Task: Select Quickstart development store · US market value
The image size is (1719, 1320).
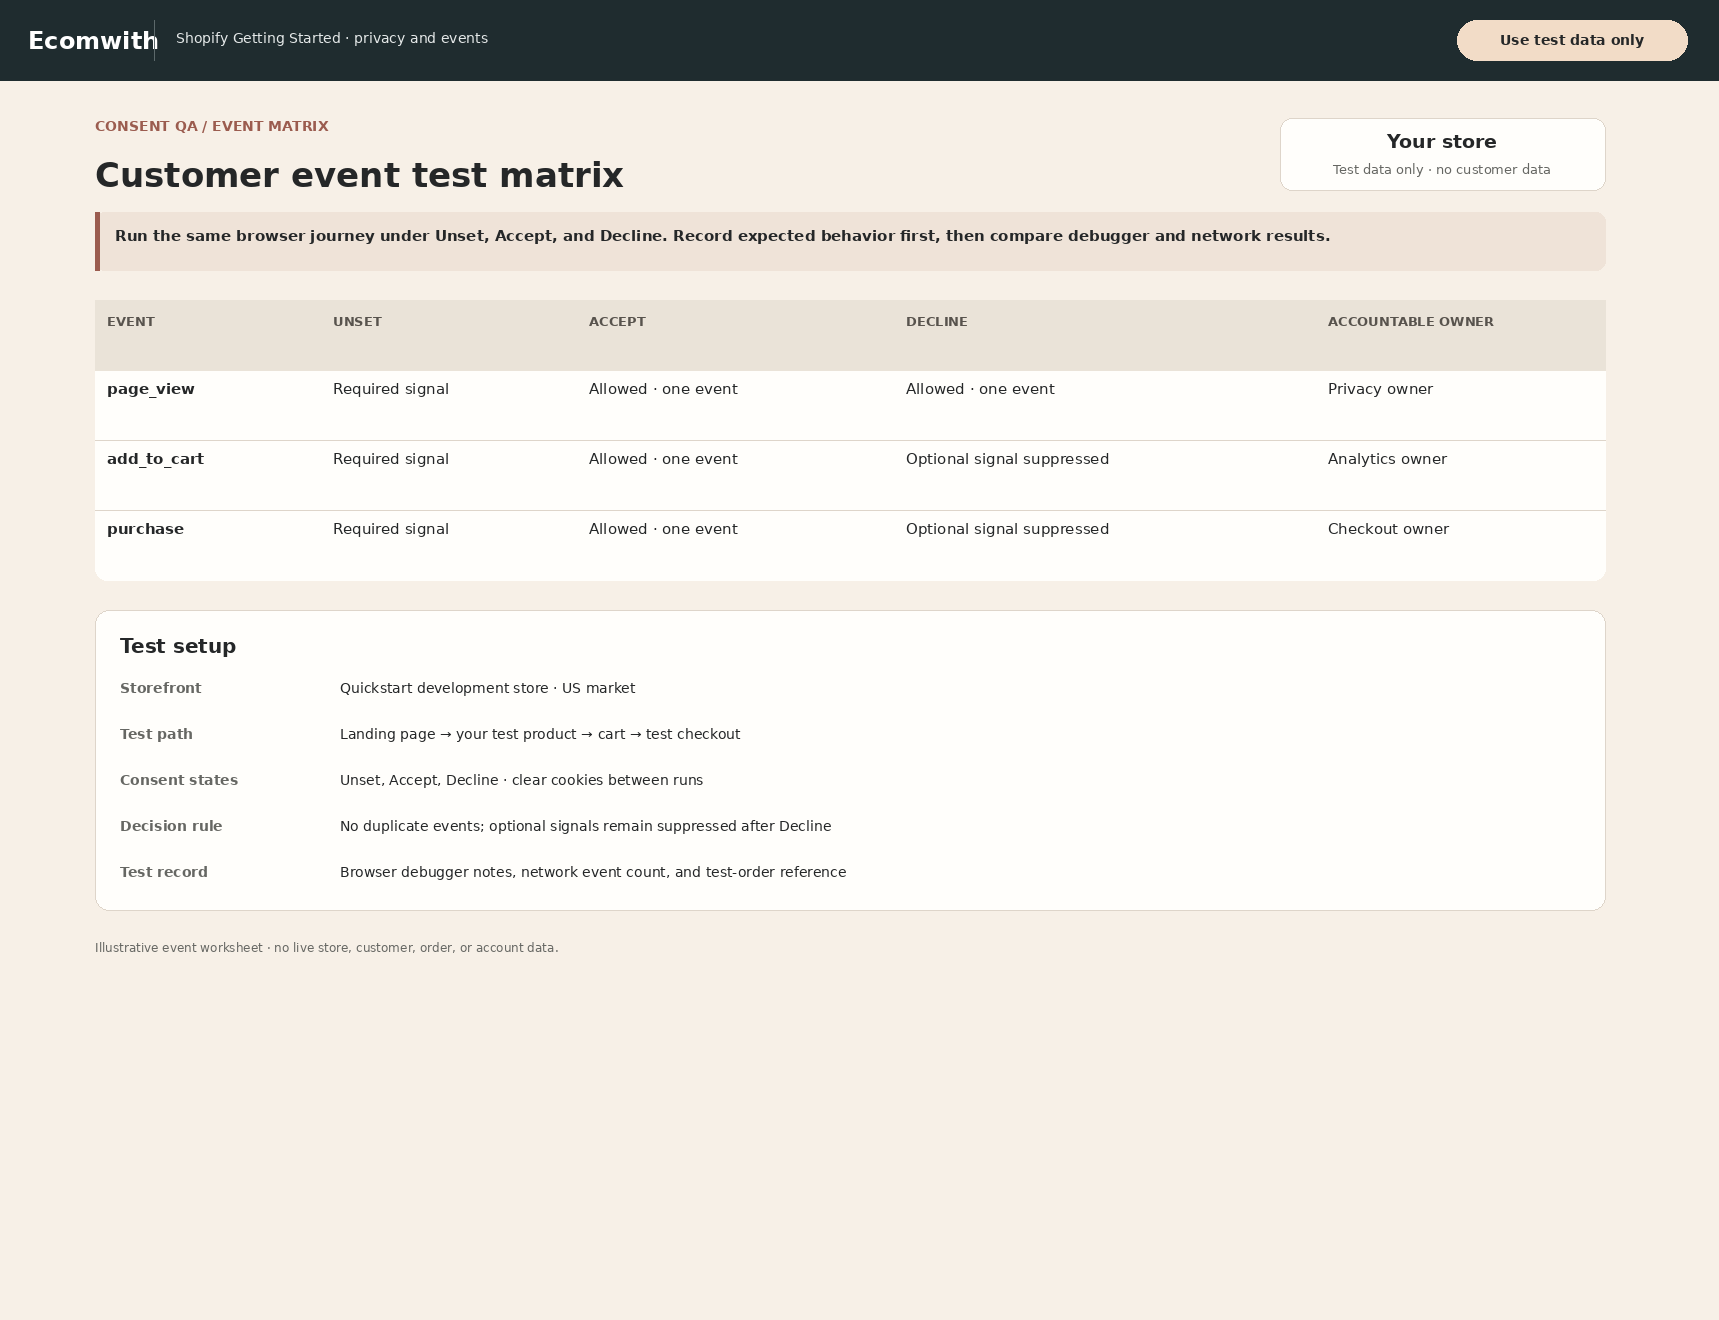Action: (x=487, y=688)
